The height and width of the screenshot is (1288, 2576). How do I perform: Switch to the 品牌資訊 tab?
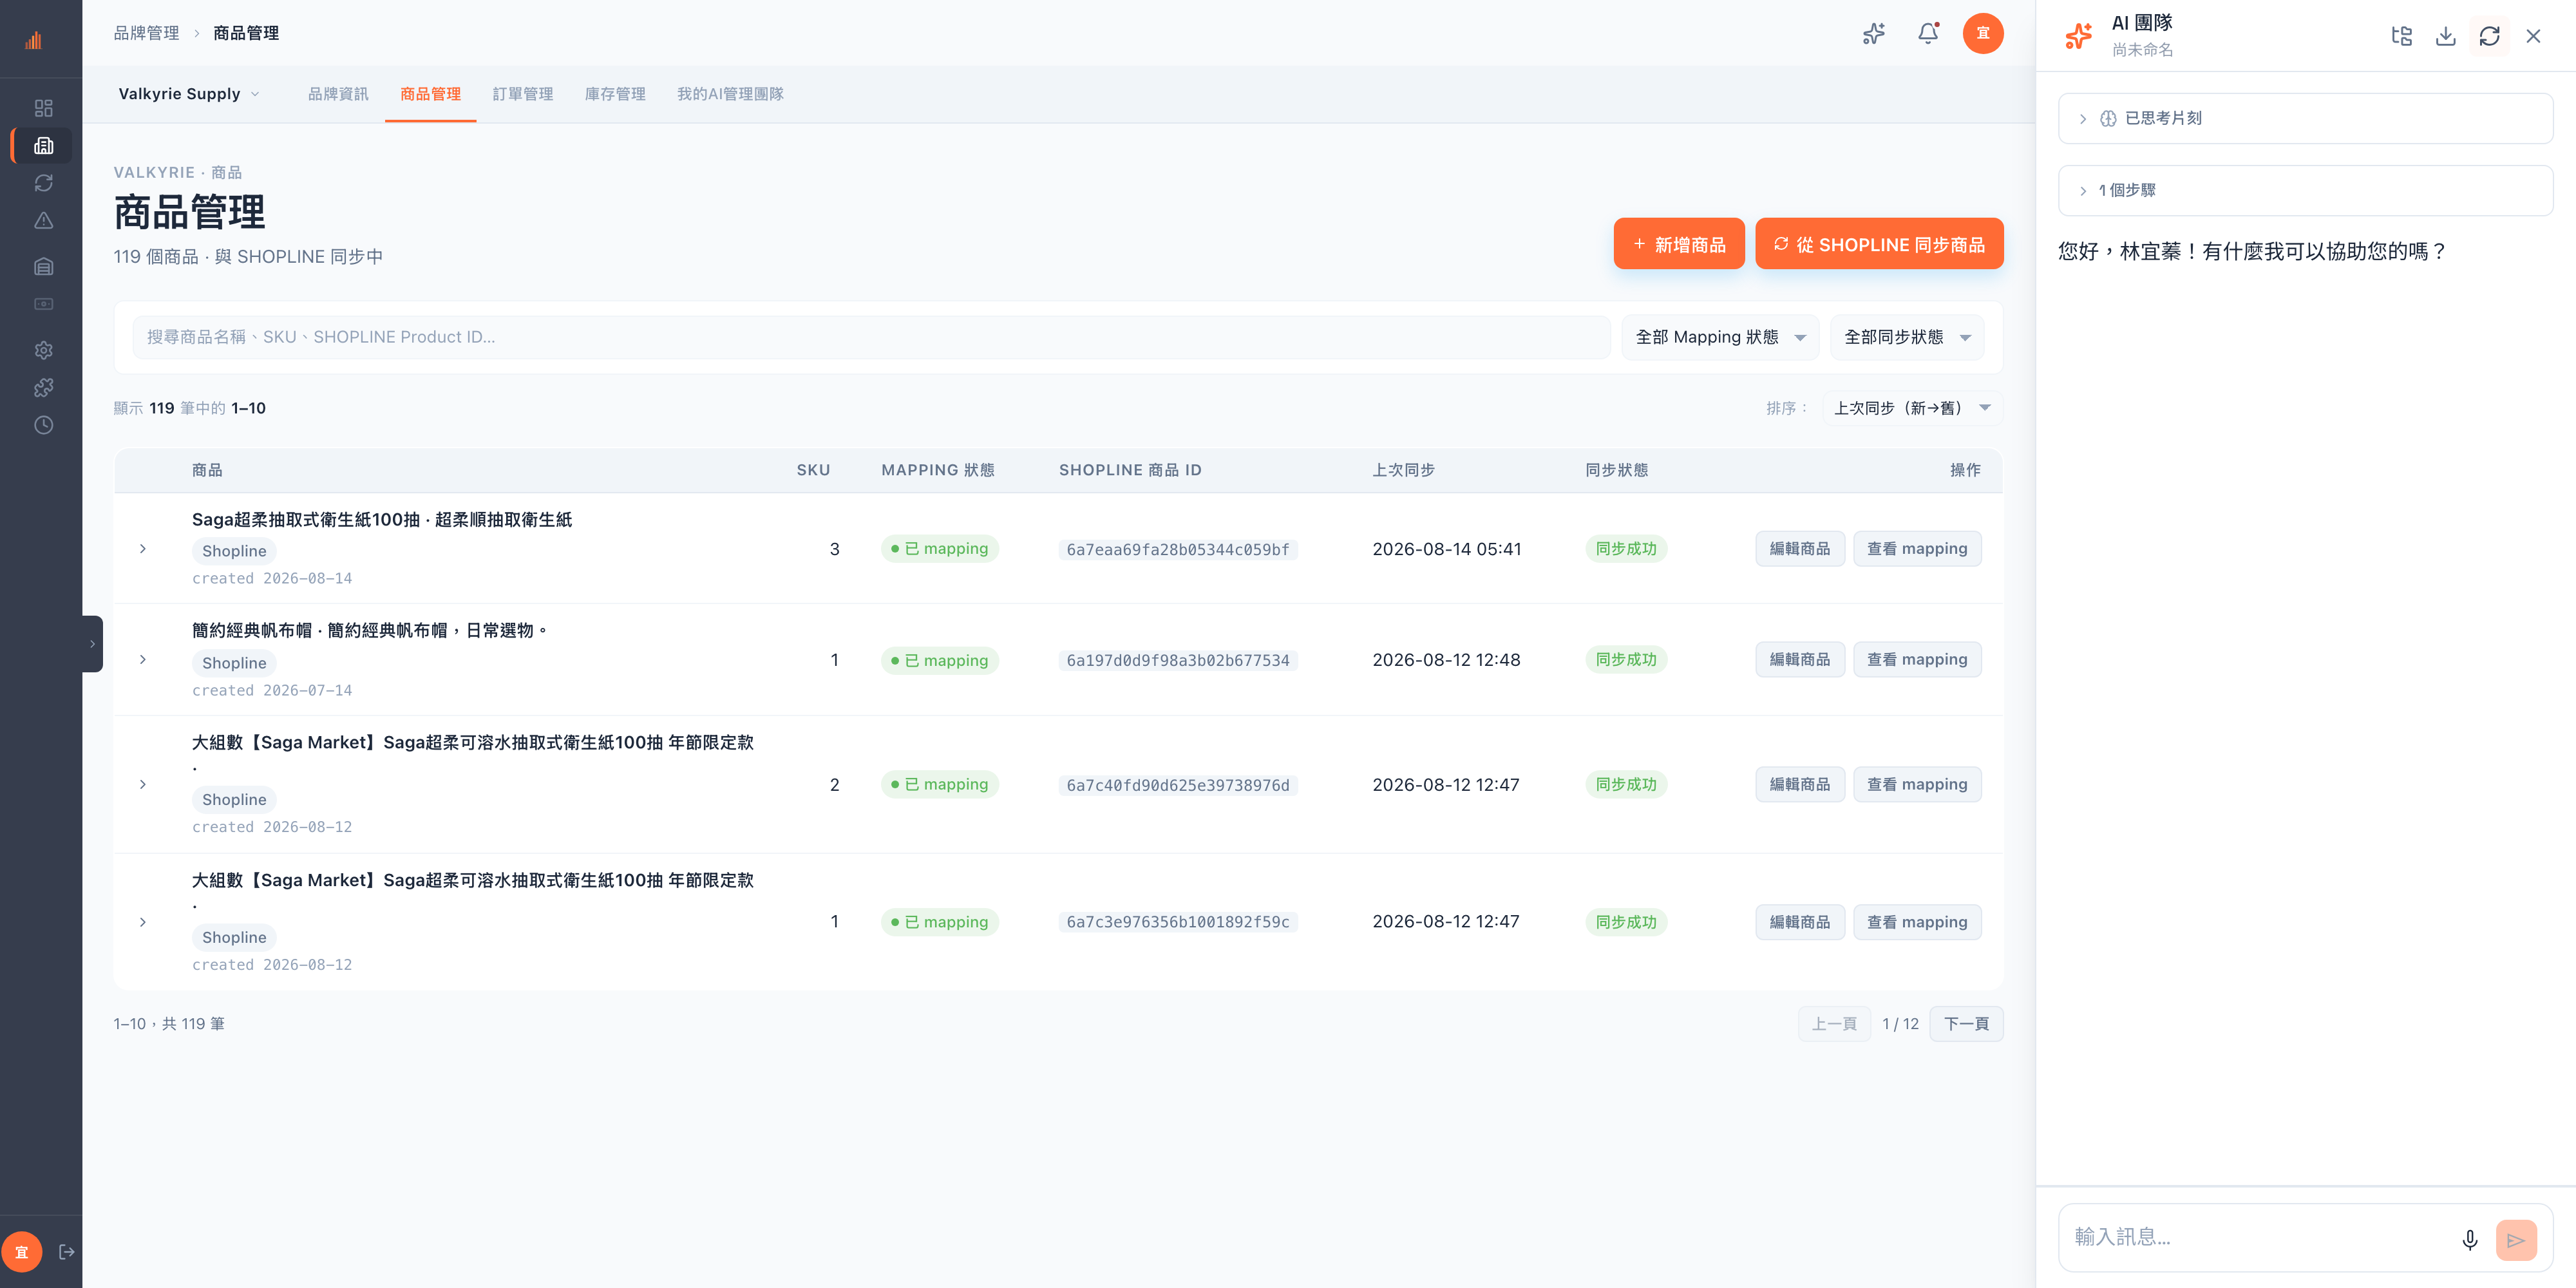pos(338,94)
